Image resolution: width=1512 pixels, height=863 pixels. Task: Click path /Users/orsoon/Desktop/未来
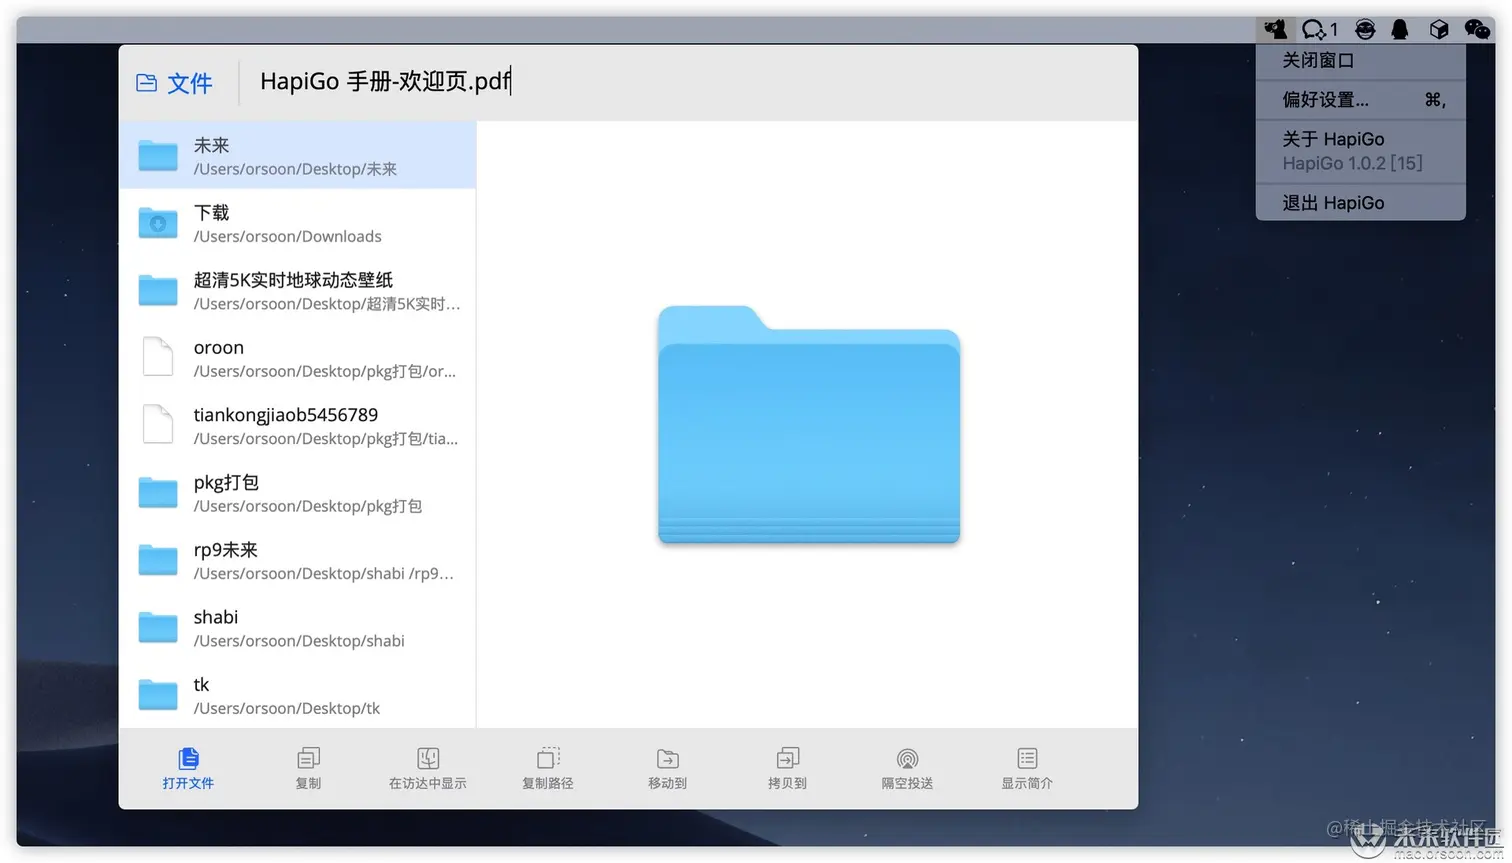point(295,169)
